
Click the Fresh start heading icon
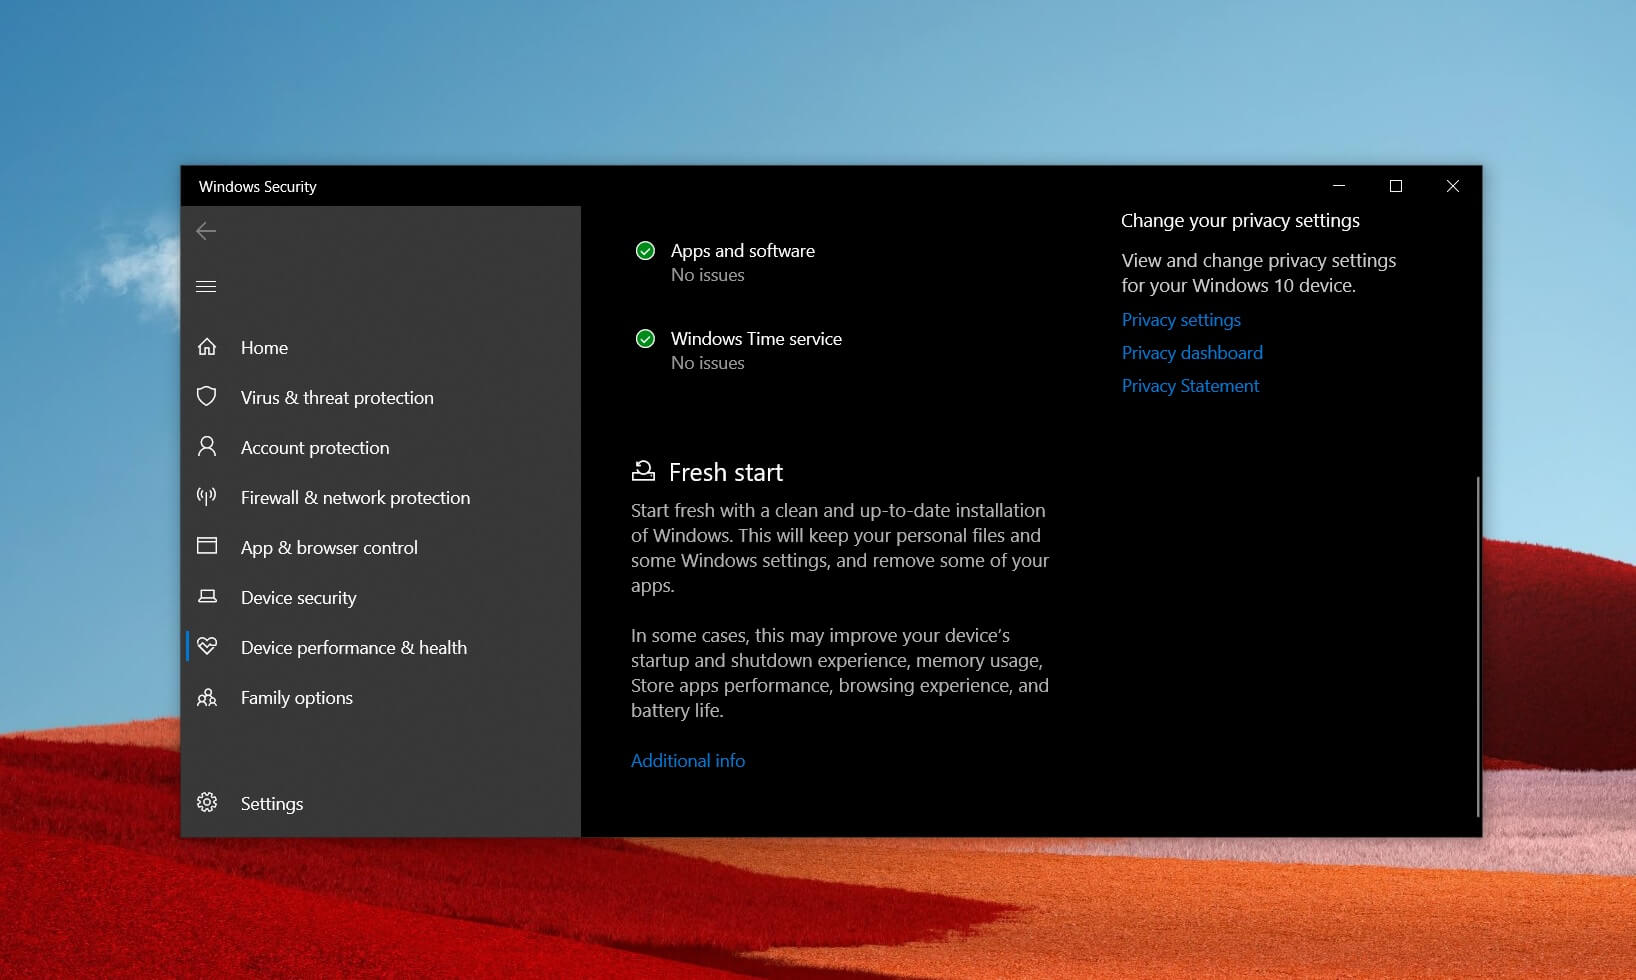tap(643, 471)
